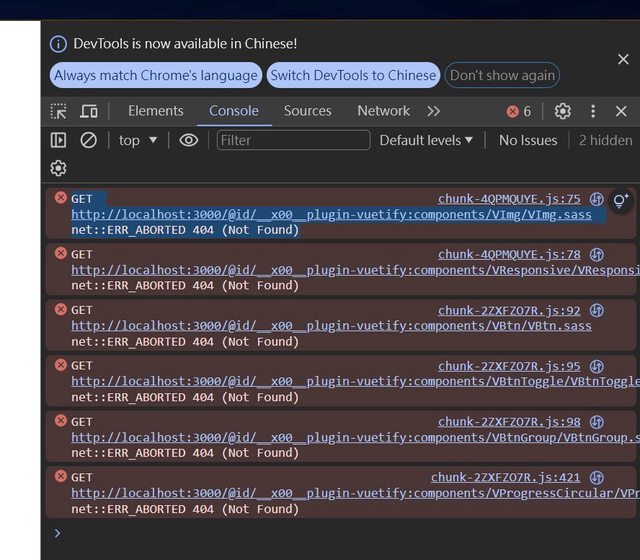Image resolution: width=640 pixels, height=560 pixels.
Task: Click the console input prompt arrow
Action: [x=57, y=533]
